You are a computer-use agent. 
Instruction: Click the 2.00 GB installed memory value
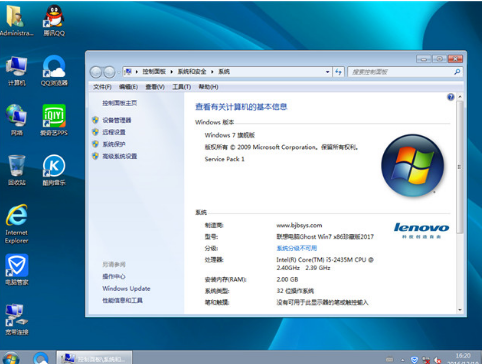[x=287, y=279]
